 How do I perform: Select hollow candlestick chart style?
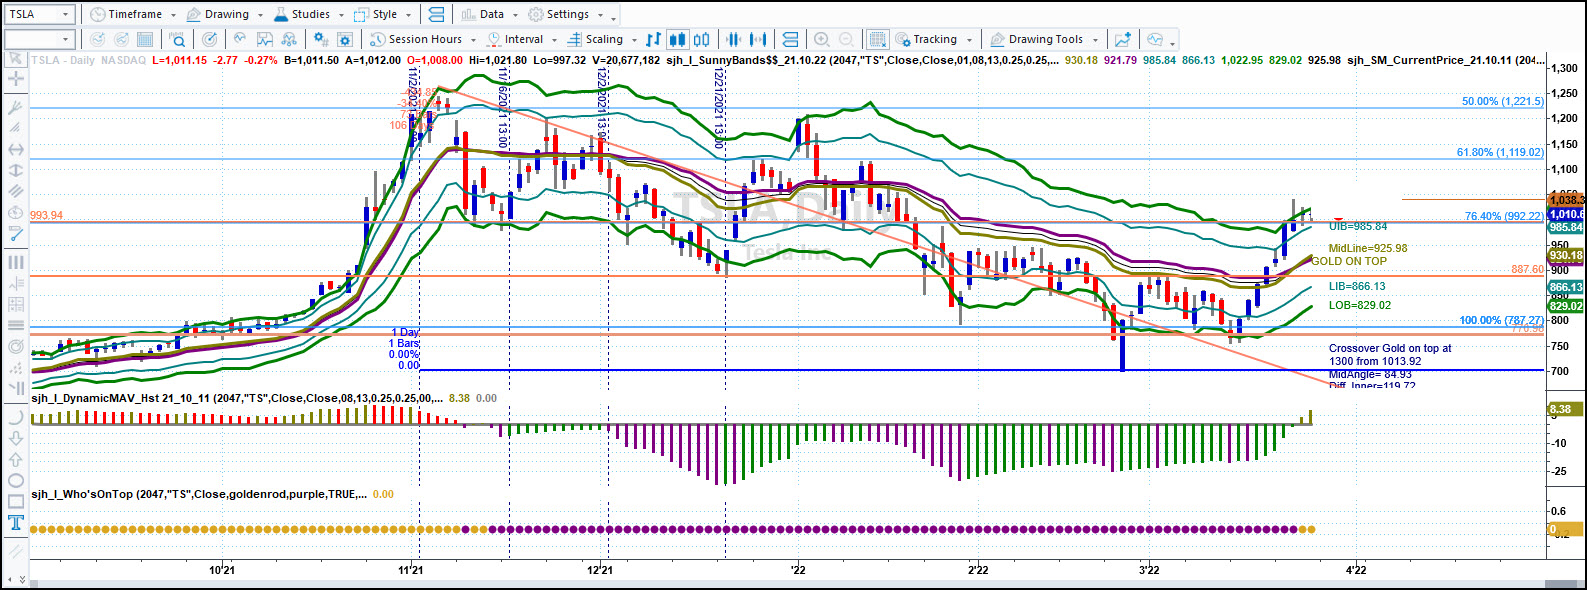pos(702,39)
